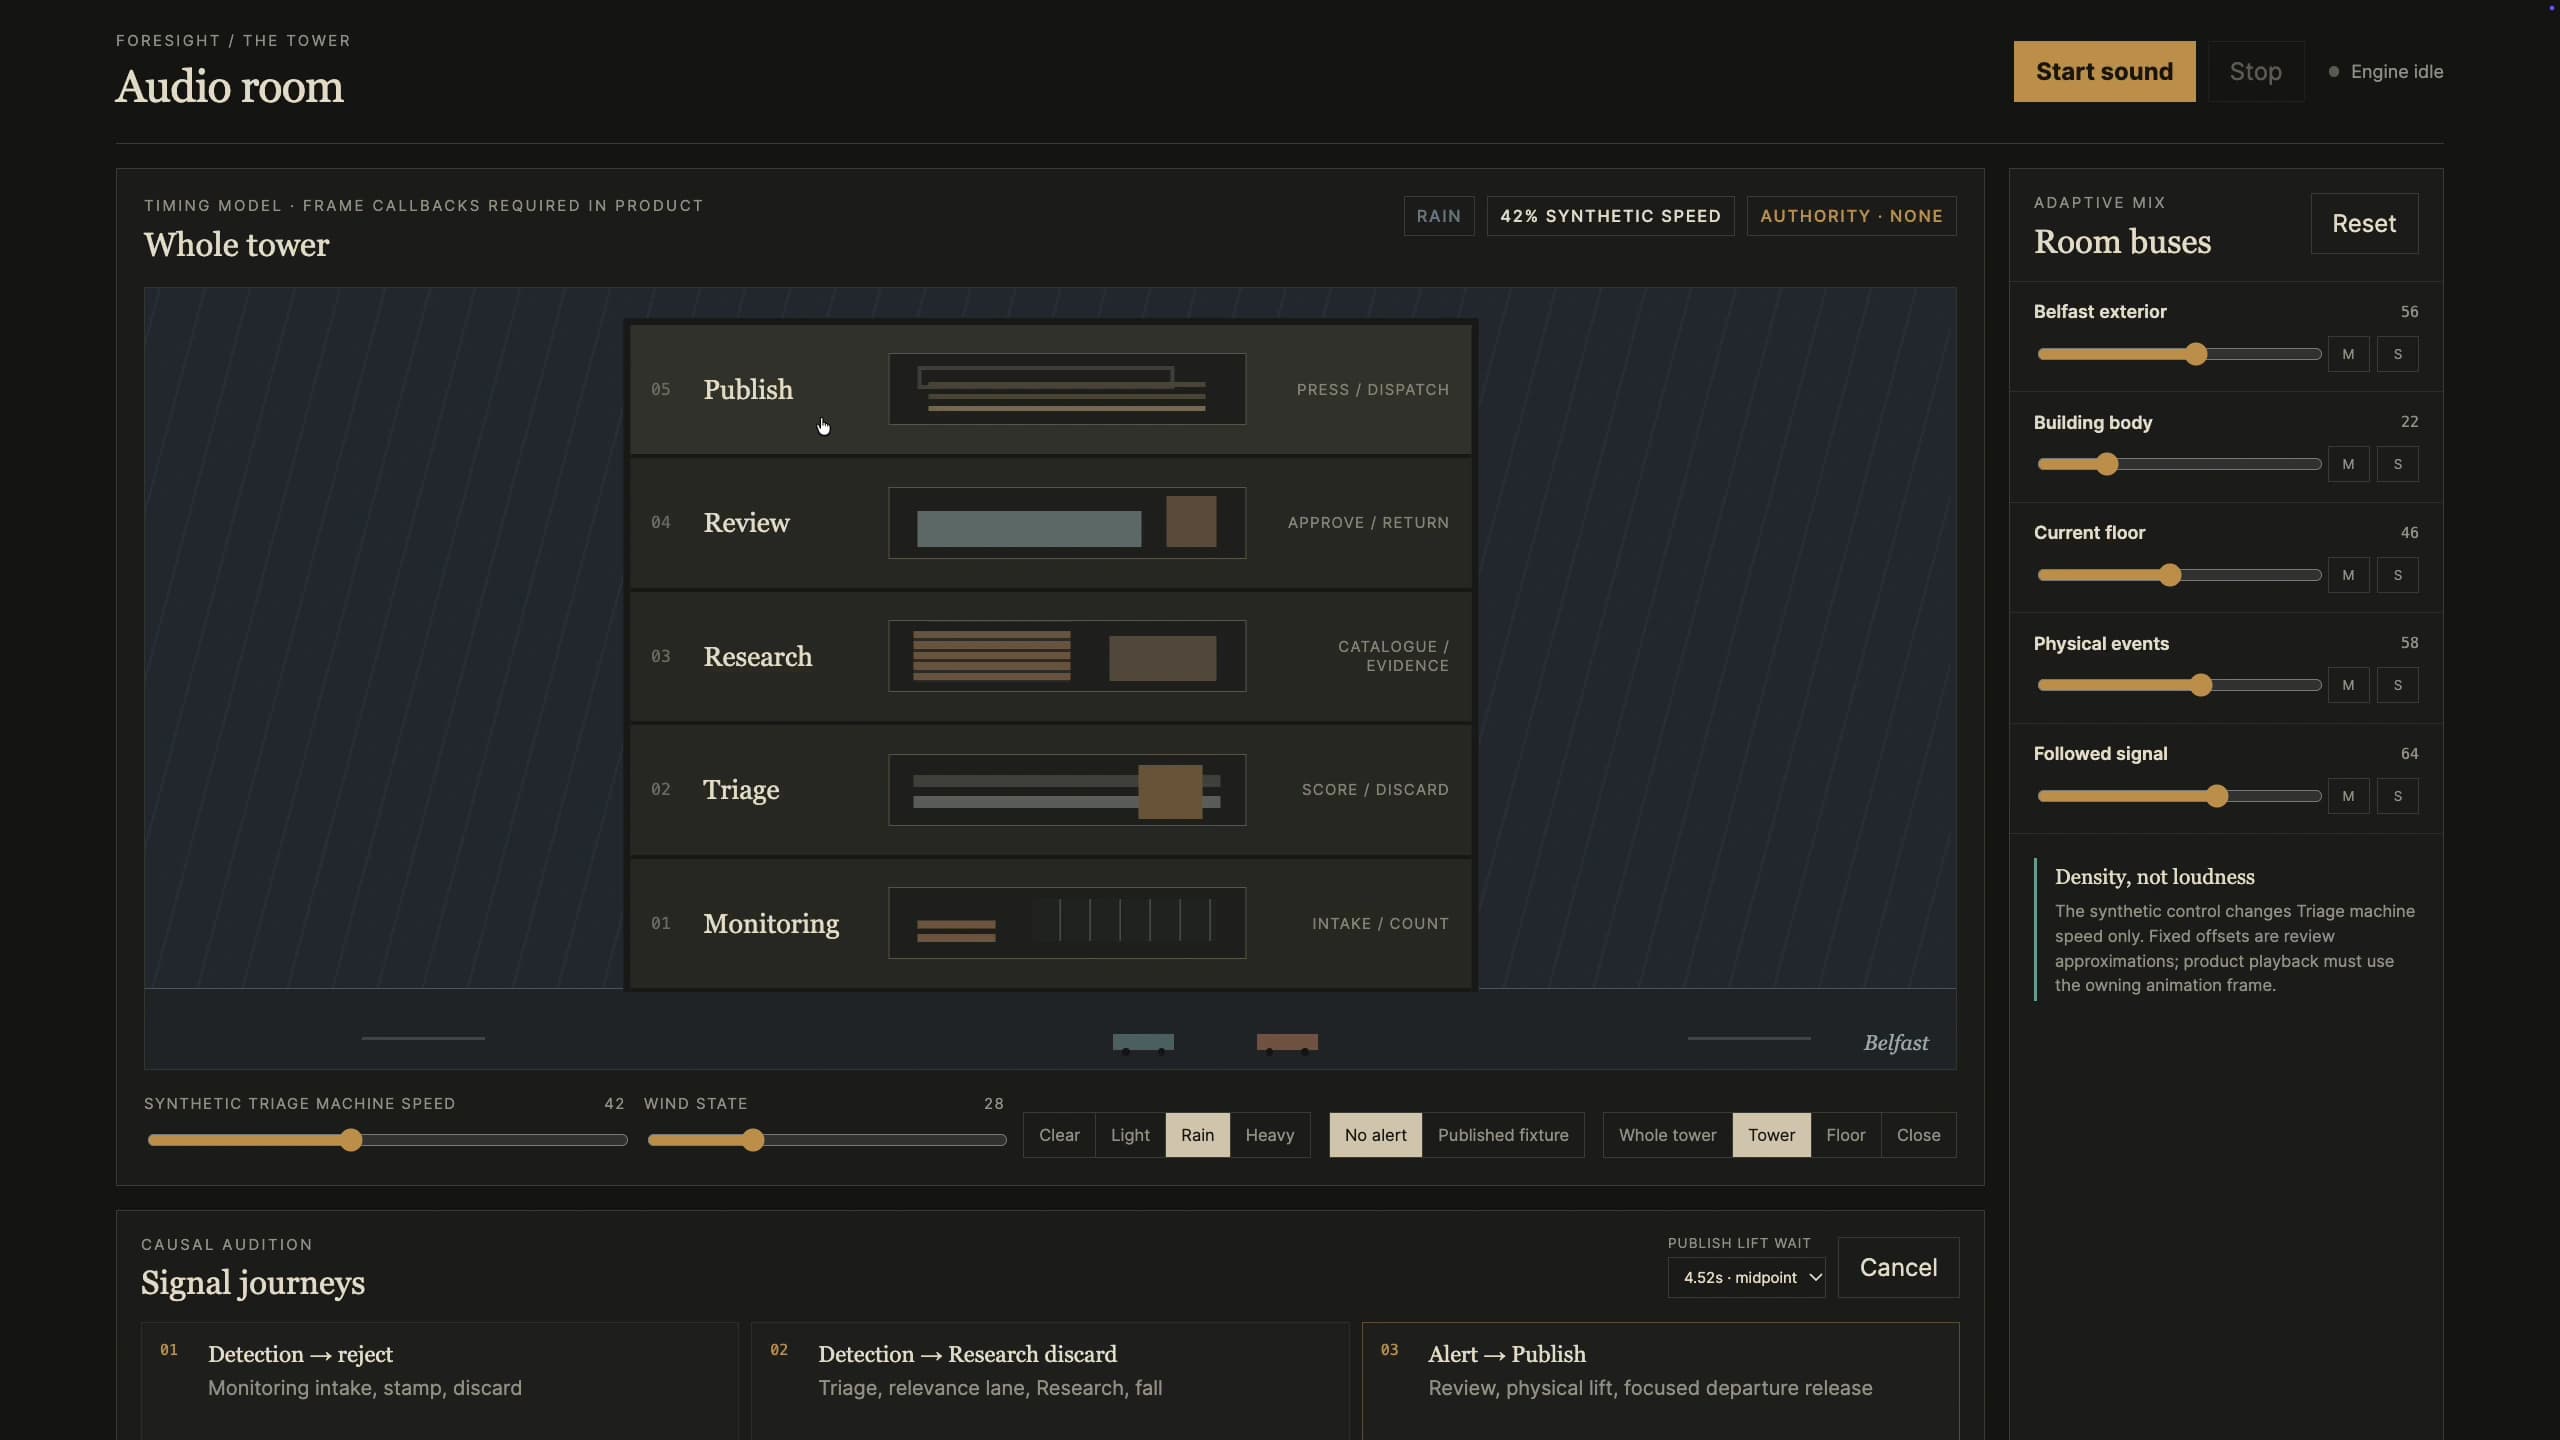2560x1440 pixels.
Task: Mute the Building body bus
Action: [x=2348, y=464]
